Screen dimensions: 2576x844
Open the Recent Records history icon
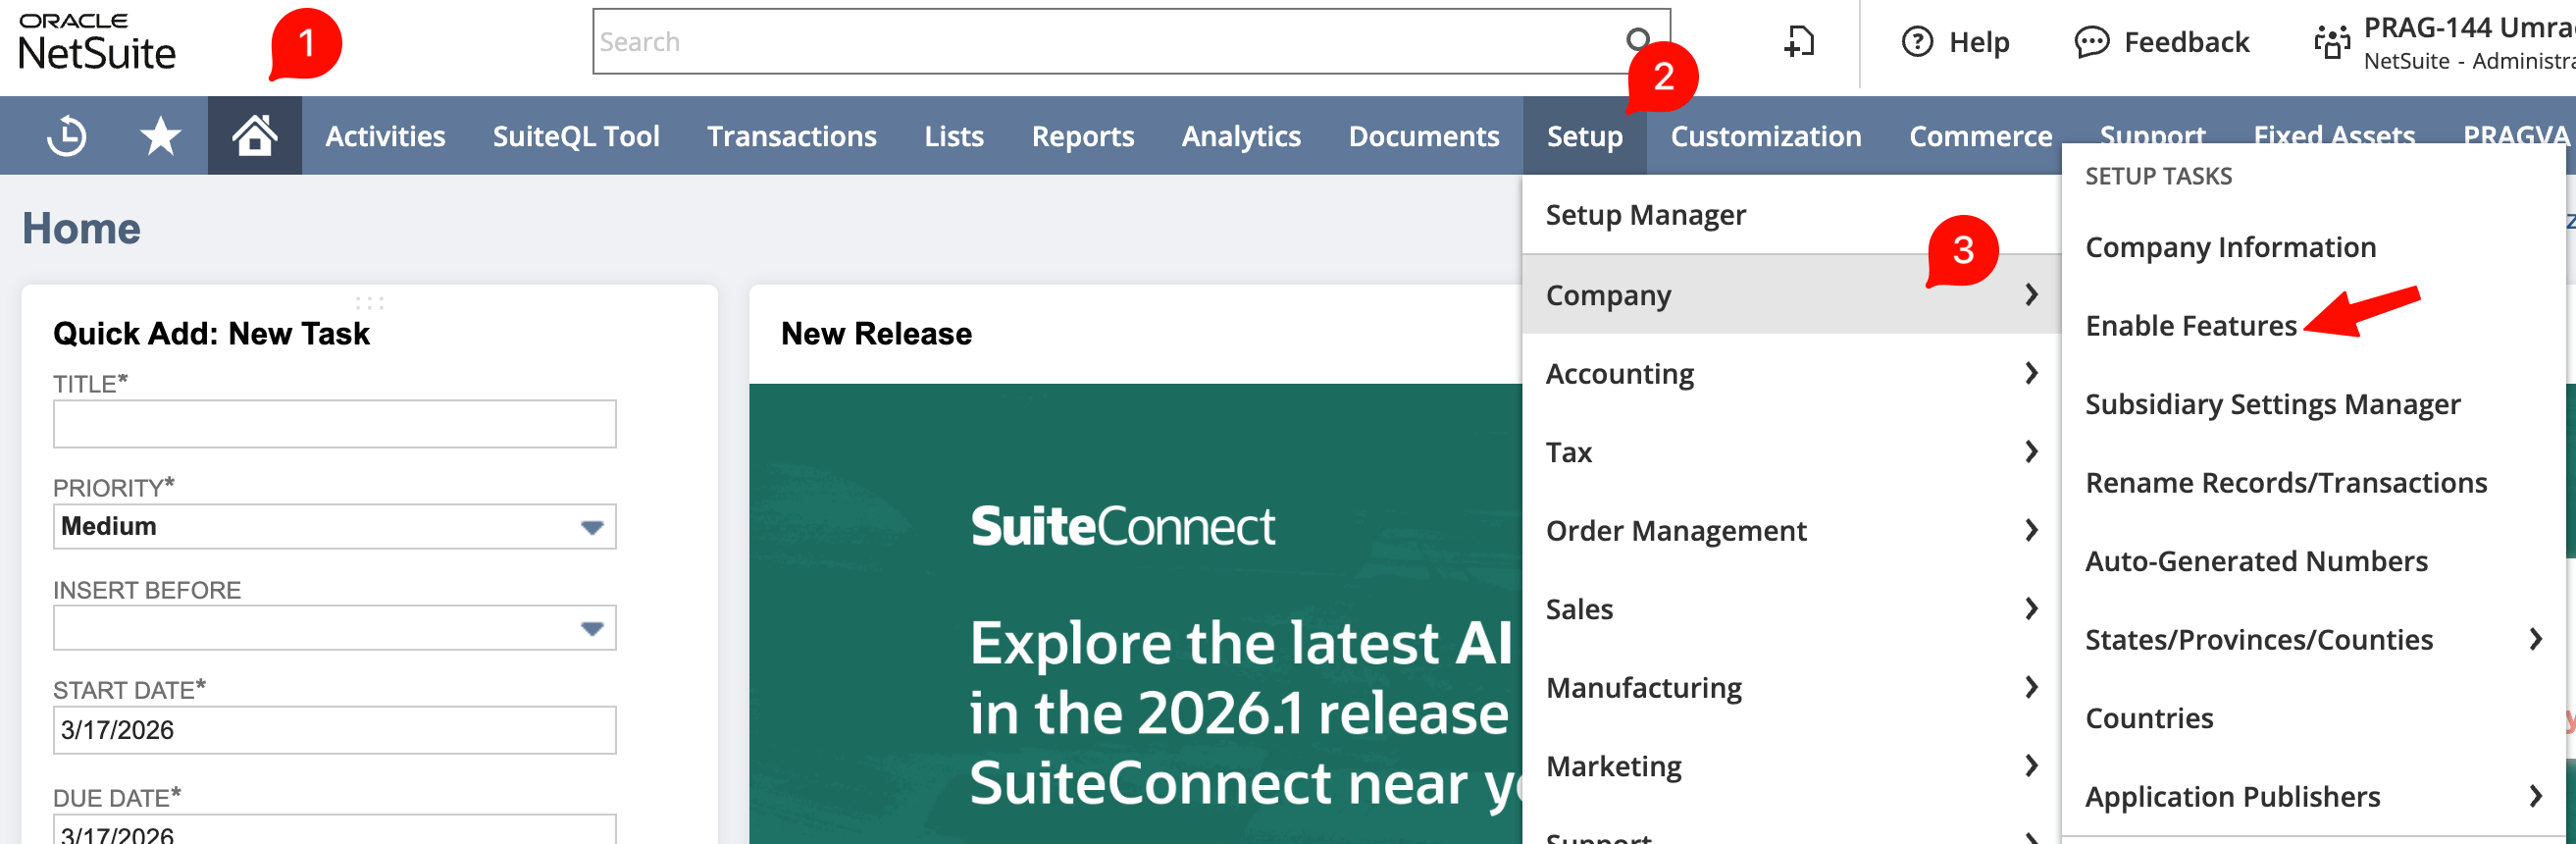[67, 136]
